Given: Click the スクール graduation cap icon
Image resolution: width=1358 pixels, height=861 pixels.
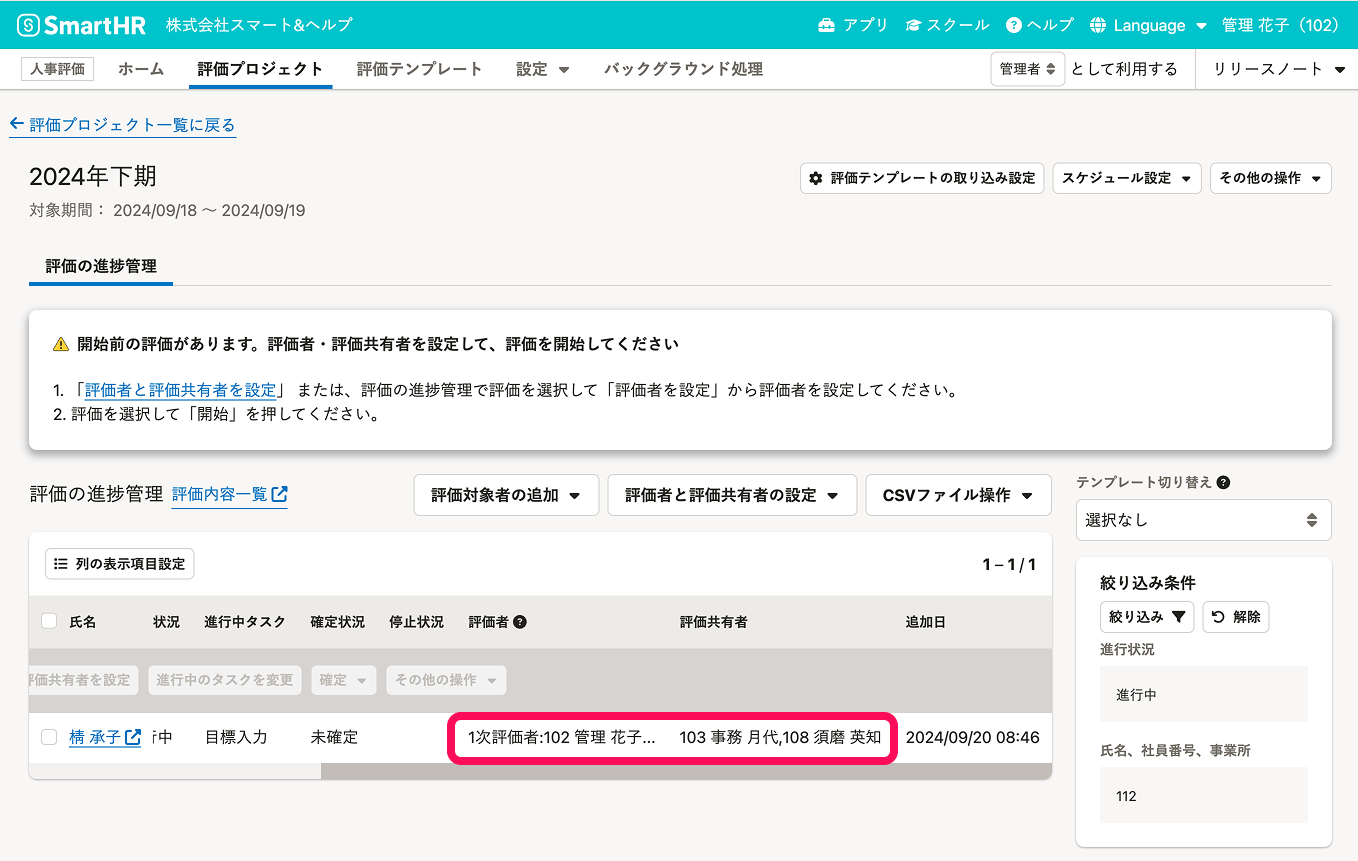Looking at the screenshot, I should point(914,25).
